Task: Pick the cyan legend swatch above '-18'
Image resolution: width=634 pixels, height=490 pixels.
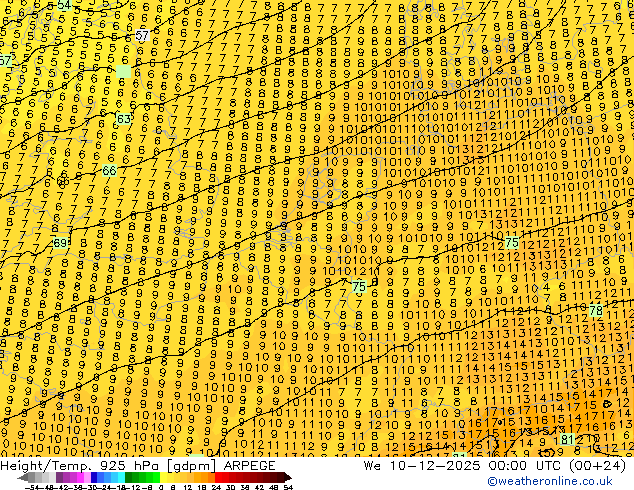Action: click(121, 477)
